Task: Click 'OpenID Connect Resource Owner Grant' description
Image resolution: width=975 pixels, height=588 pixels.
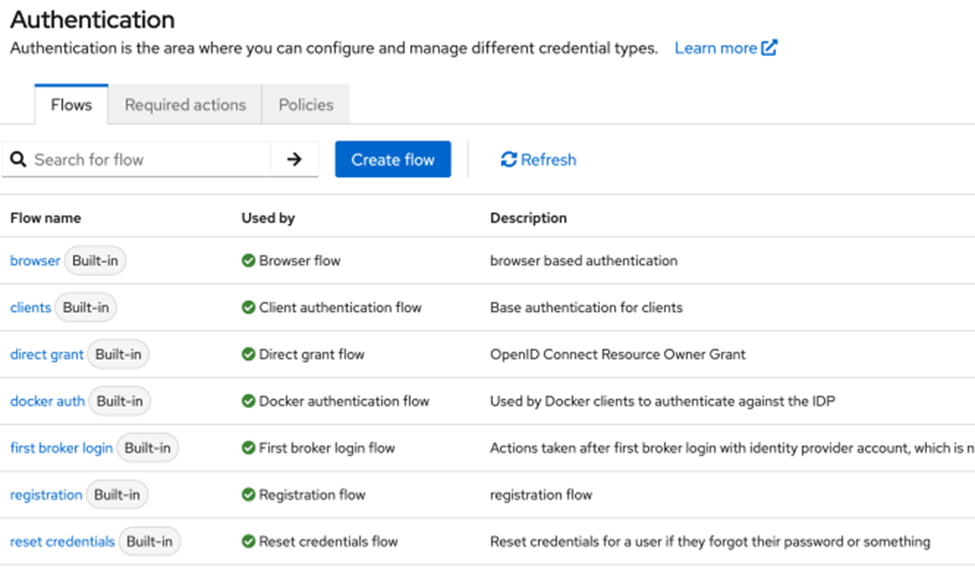Action: (x=617, y=354)
